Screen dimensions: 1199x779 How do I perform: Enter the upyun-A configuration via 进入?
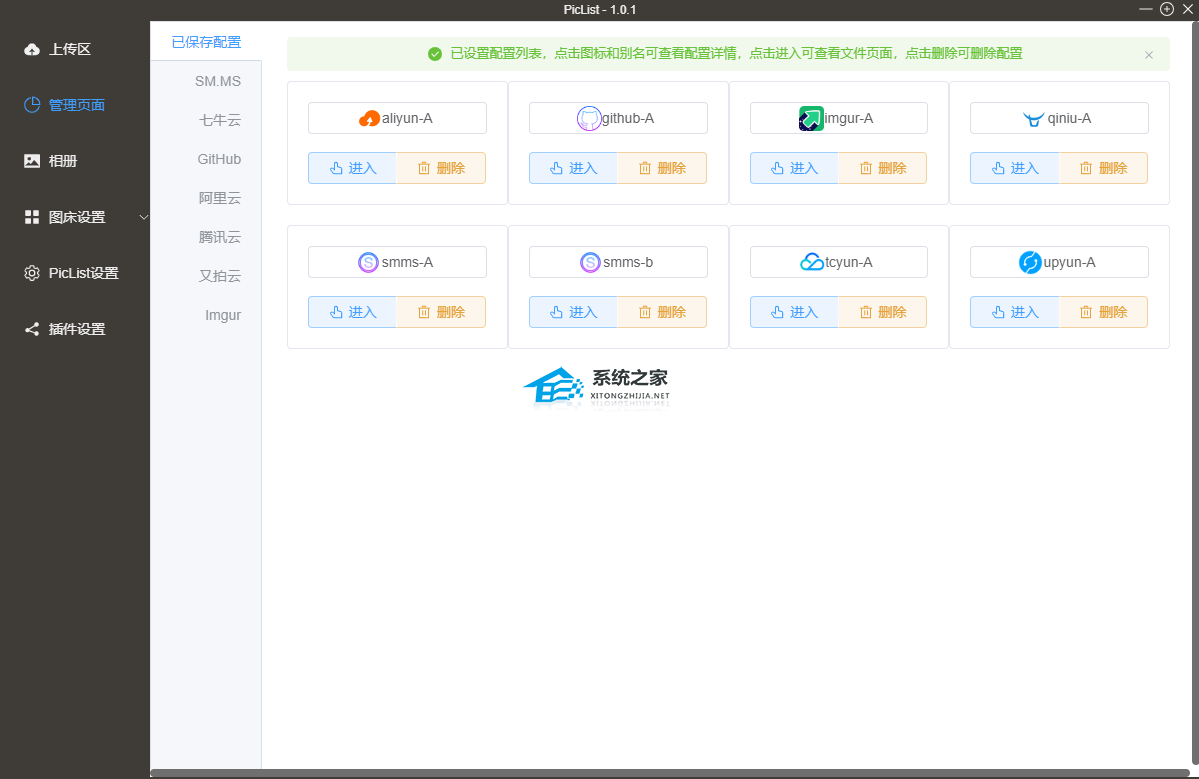pyautogui.click(x=1014, y=312)
